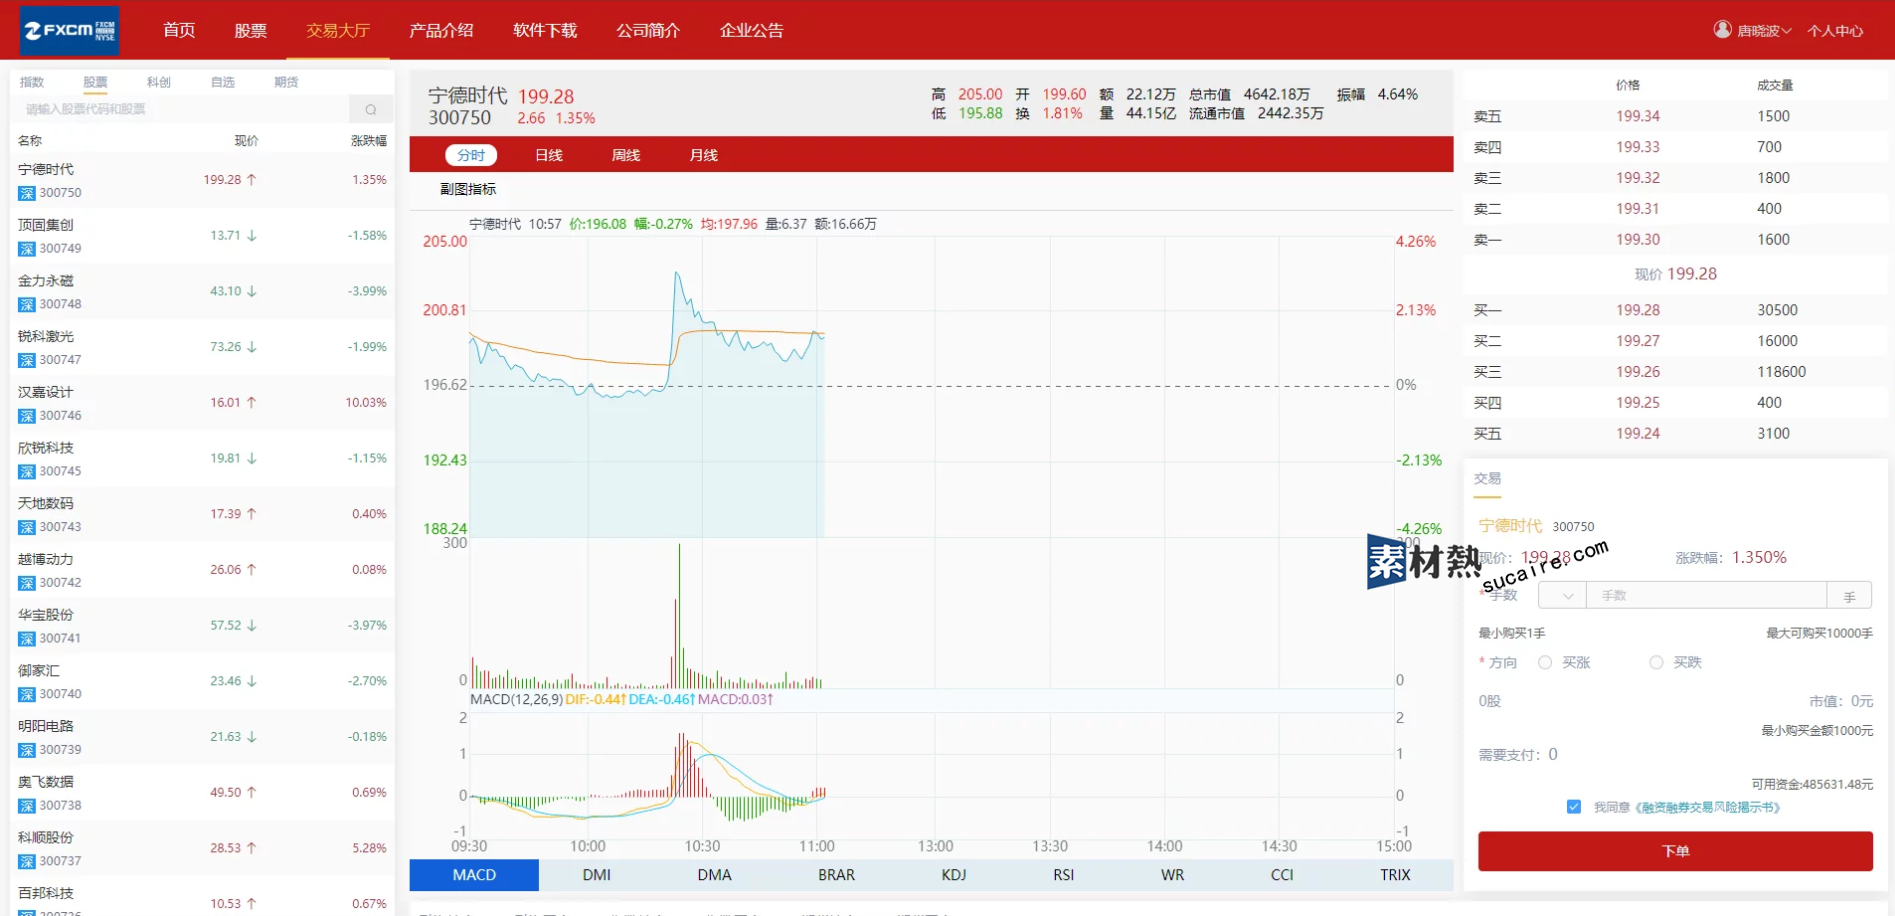Select 周线 chart period
Screen dimensions: 1895x916
pyautogui.click(x=626, y=155)
